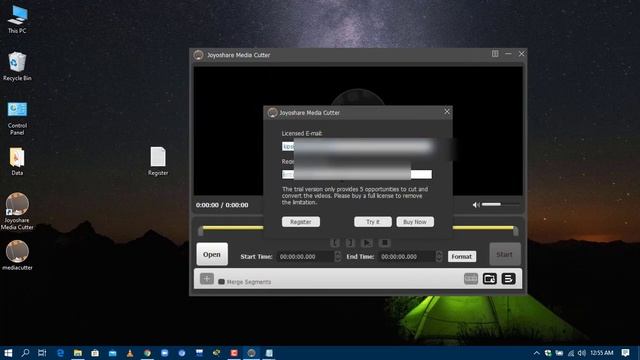Click the Start conversion button

(504, 254)
